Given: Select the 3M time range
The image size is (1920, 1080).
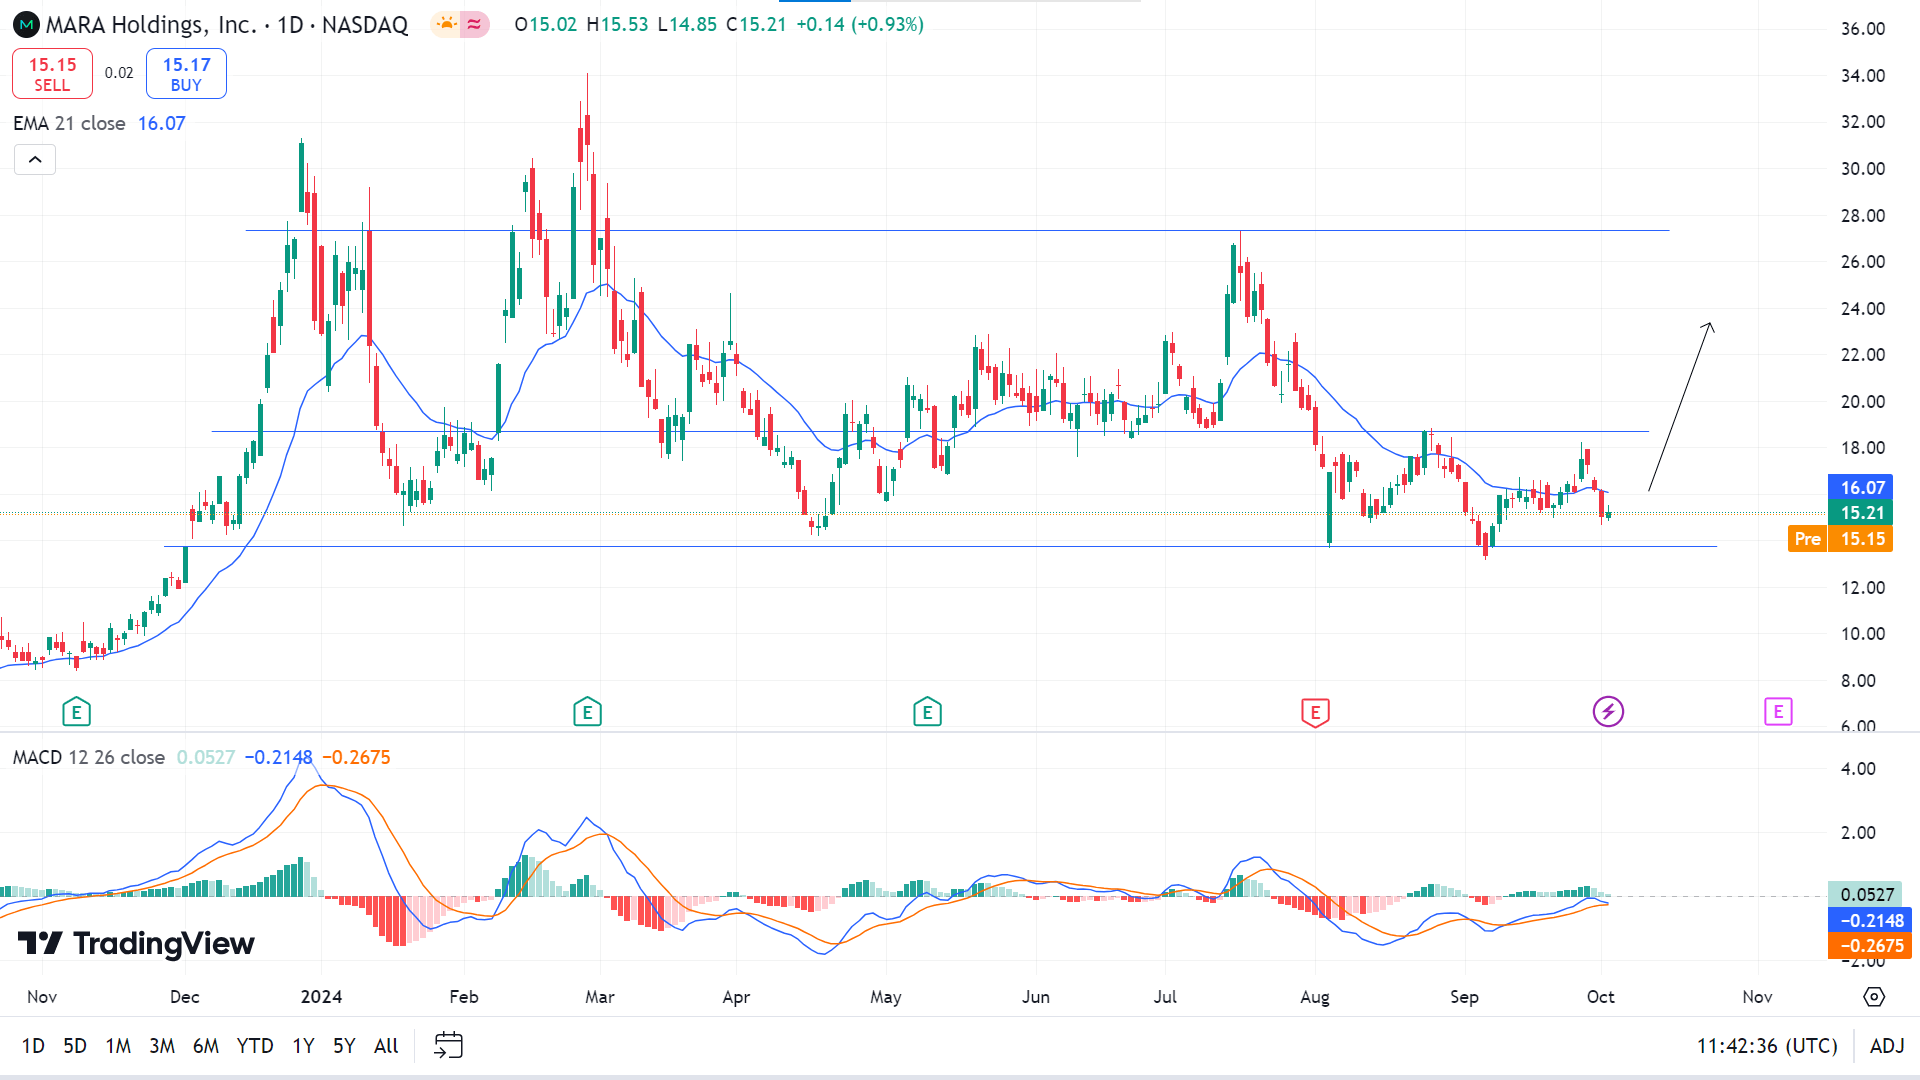Looking at the screenshot, I should pyautogui.click(x=162, y=1046).
